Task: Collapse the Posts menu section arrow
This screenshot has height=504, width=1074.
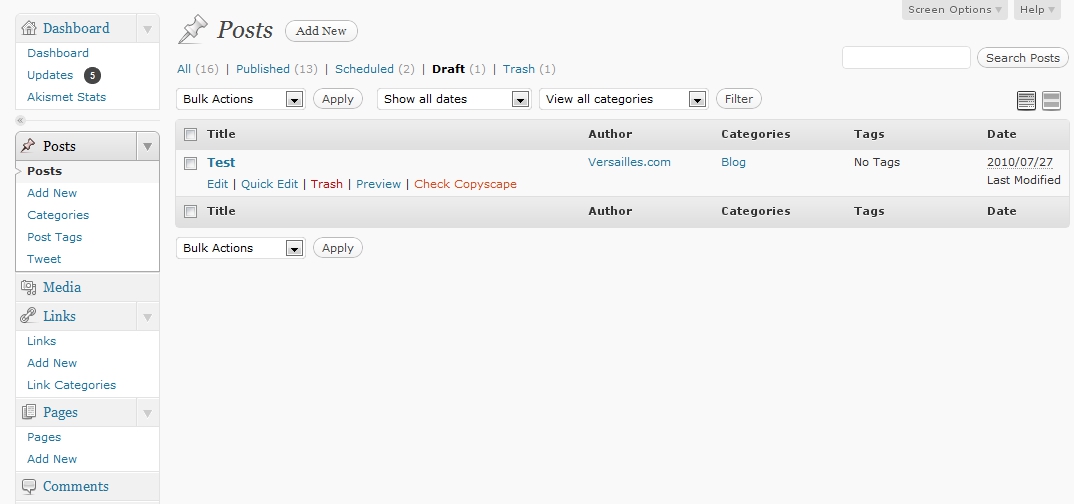Action: click(147, 146)
